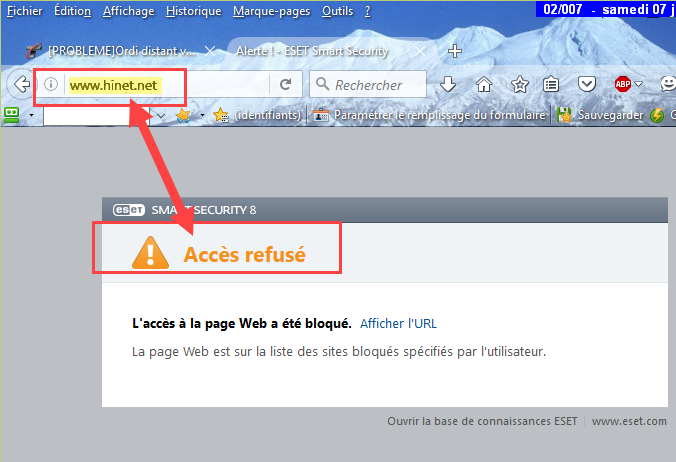Click the green lightning bolt icon
This screenshot has width=676, height=462.
tap(657, 115)
